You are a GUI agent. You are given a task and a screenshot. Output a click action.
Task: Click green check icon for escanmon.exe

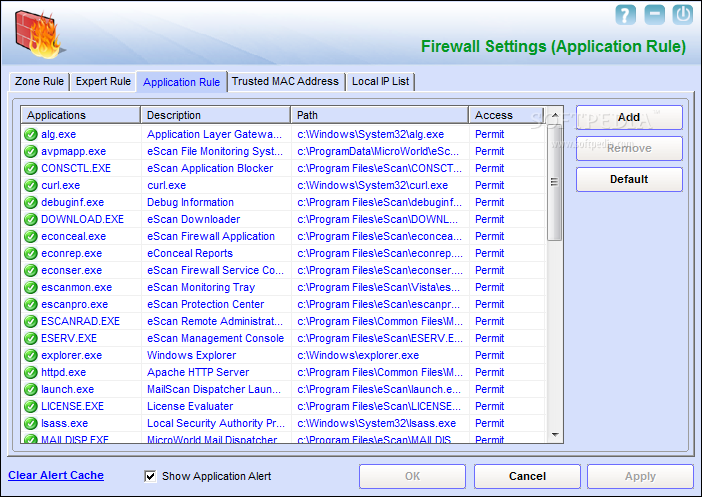pos(30,287)
